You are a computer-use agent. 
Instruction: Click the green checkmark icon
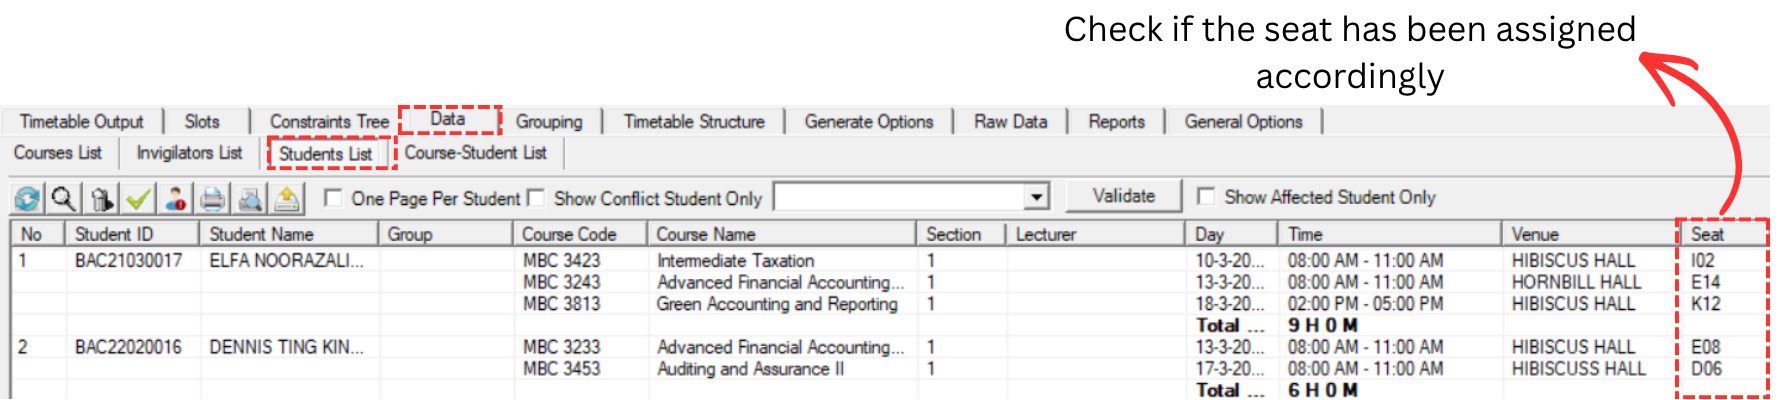coord(138,199)
